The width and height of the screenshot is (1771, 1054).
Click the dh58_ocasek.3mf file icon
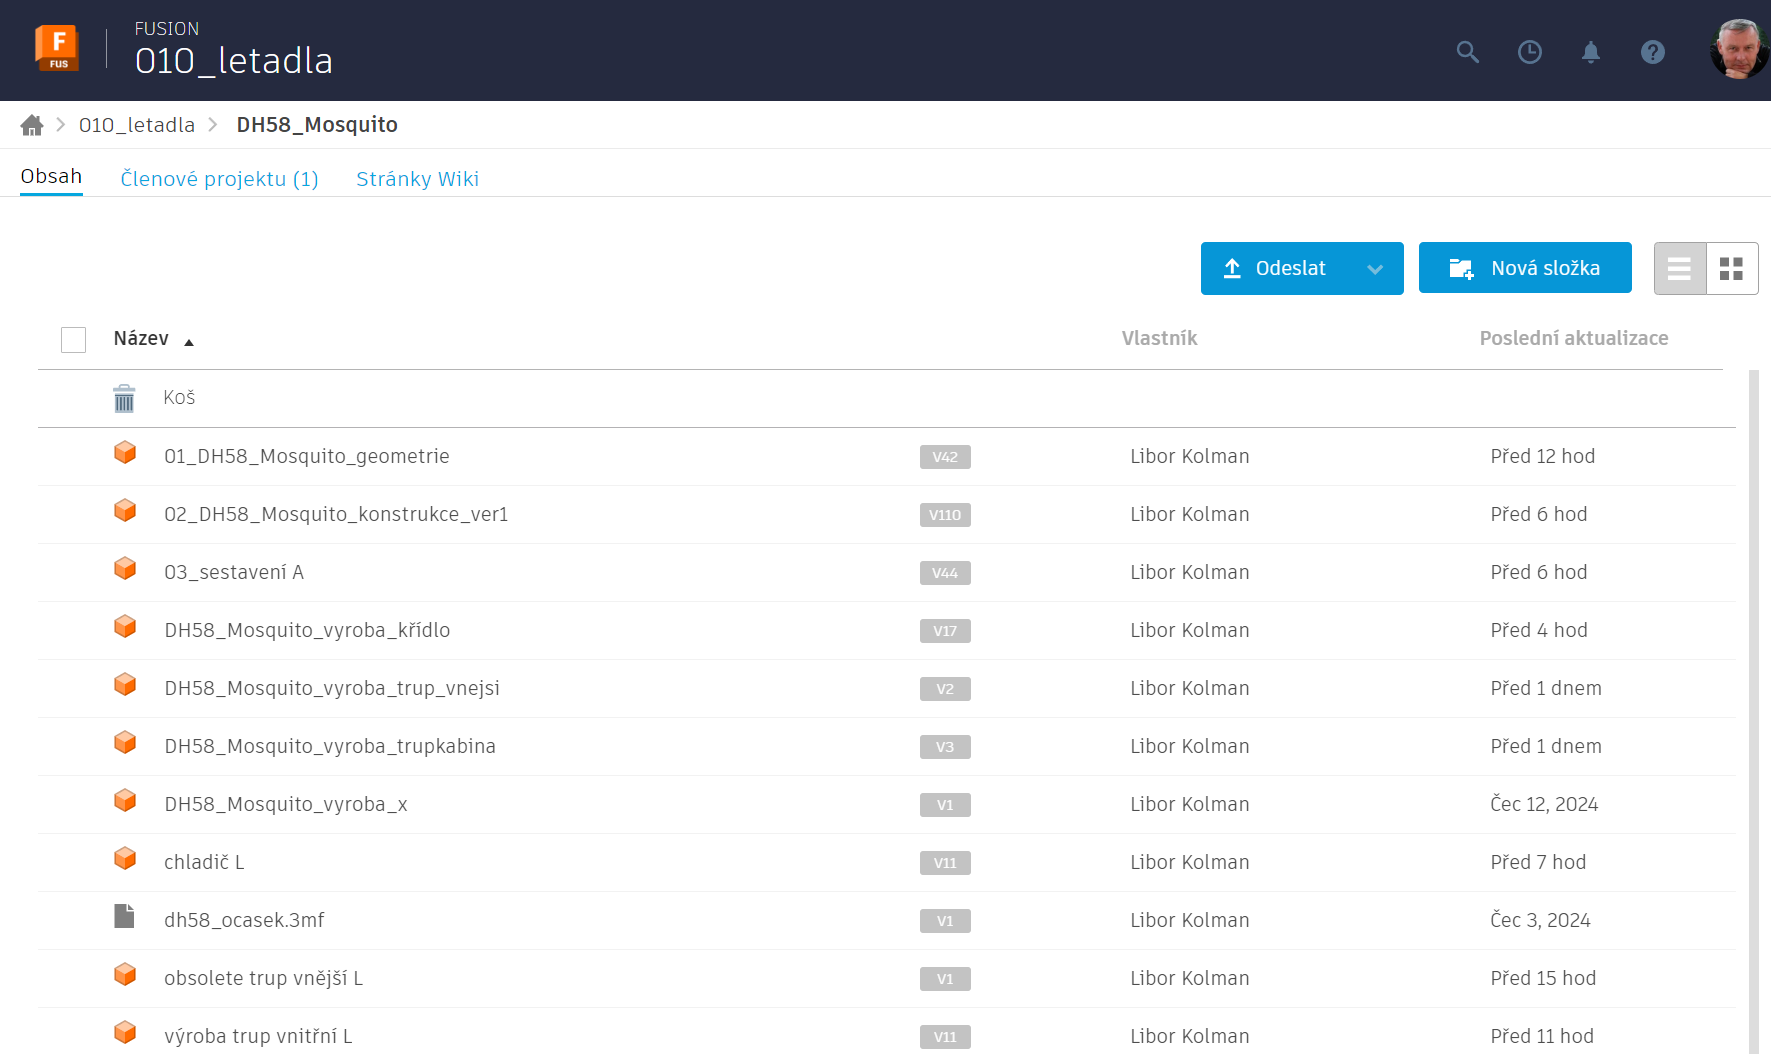click(x=124, y=916)
